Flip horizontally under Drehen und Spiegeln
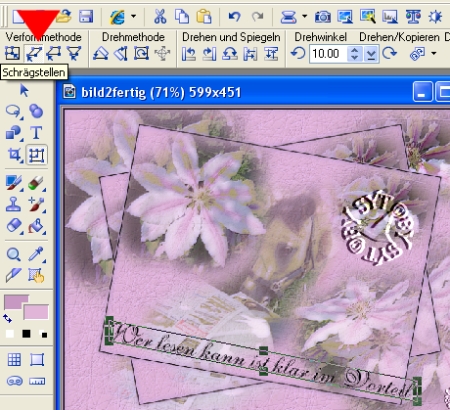This screenshot has height=410, width=450. tap(250, 54)
